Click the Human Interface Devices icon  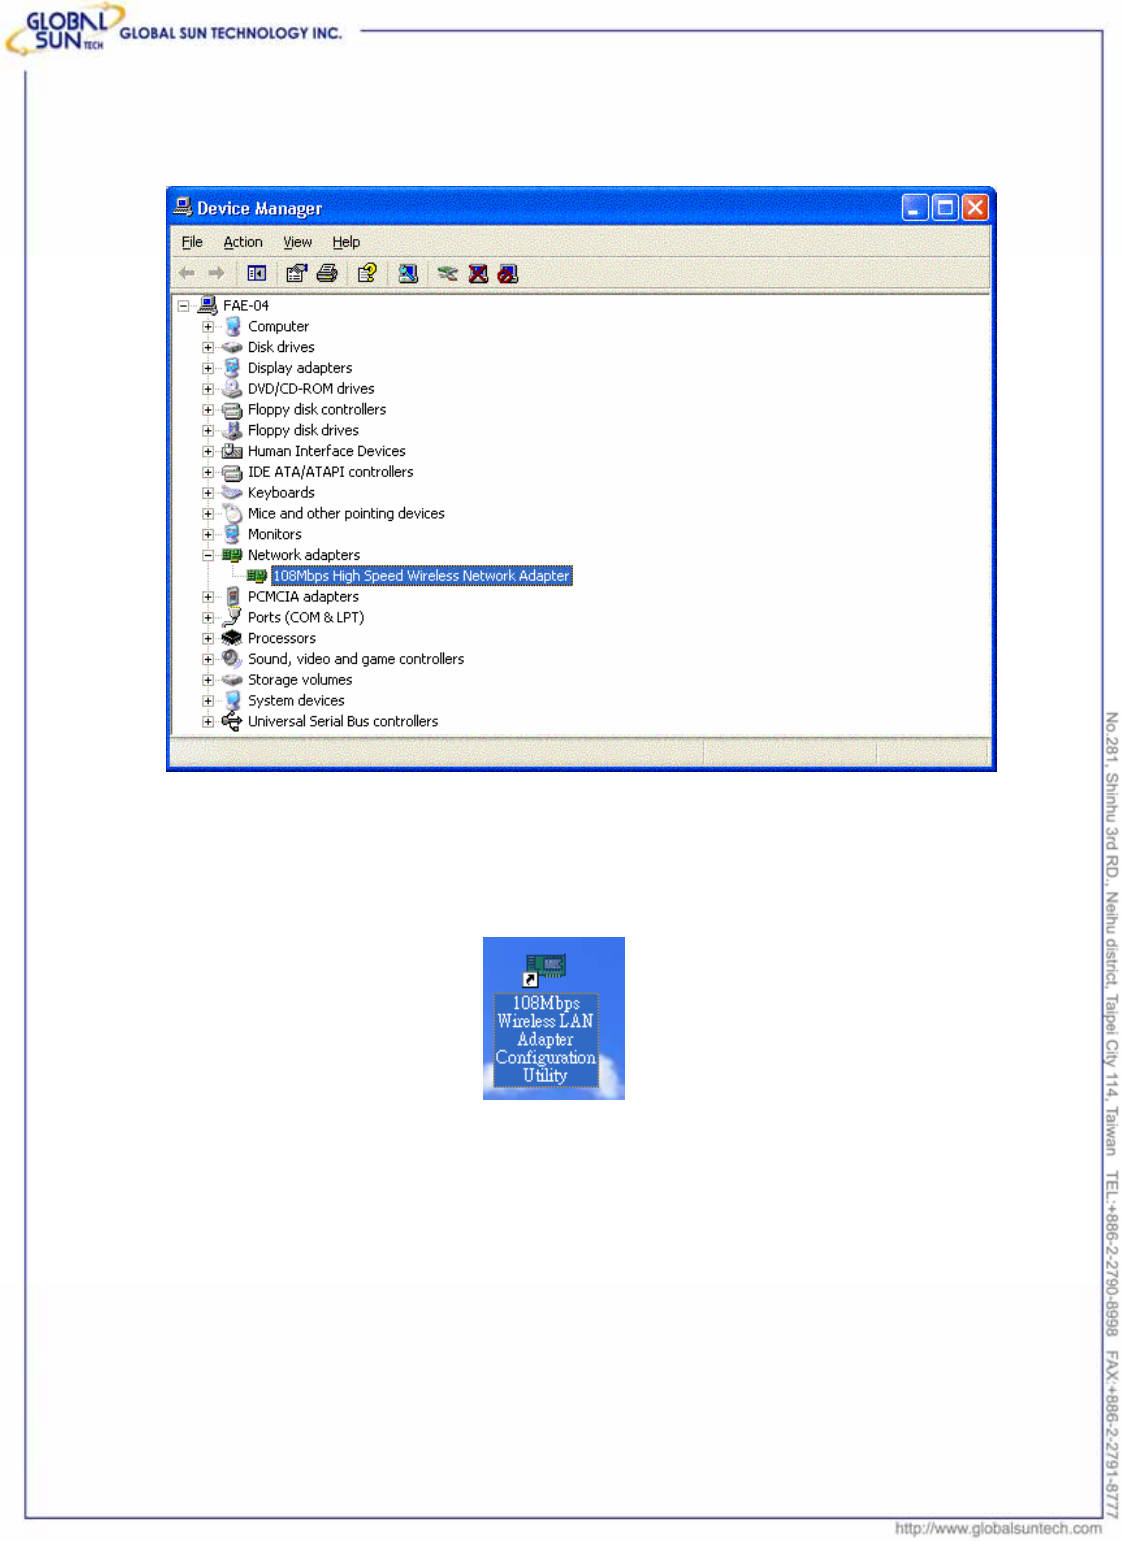[232, 451]
